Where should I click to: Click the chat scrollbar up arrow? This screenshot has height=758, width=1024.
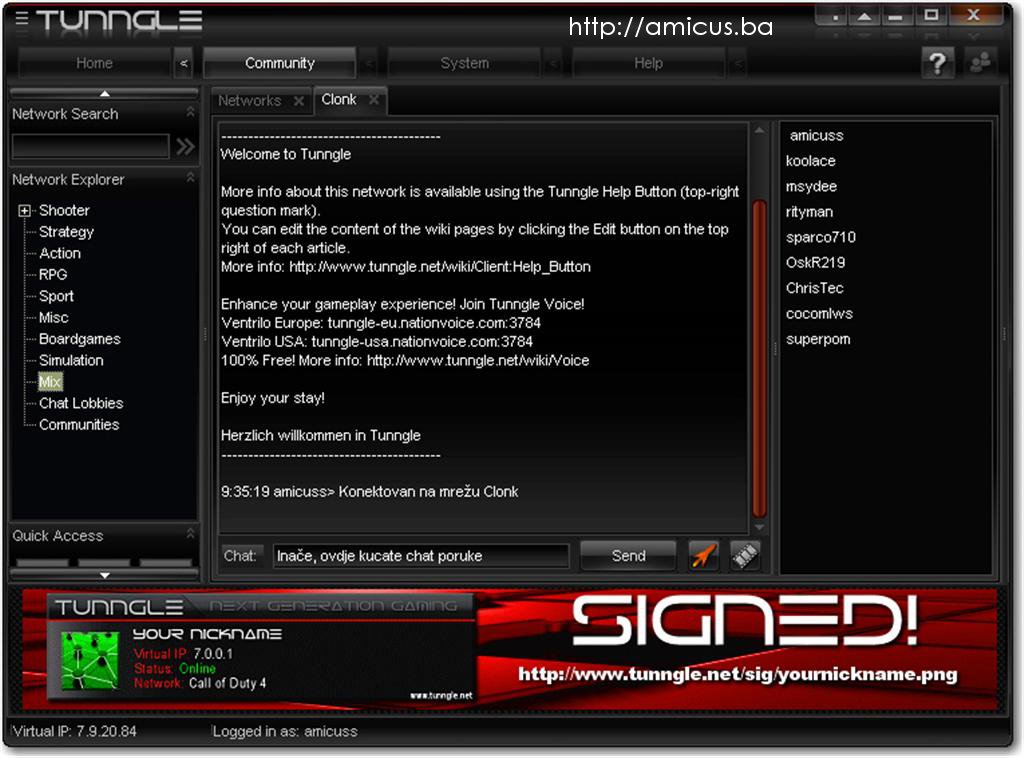759,131
